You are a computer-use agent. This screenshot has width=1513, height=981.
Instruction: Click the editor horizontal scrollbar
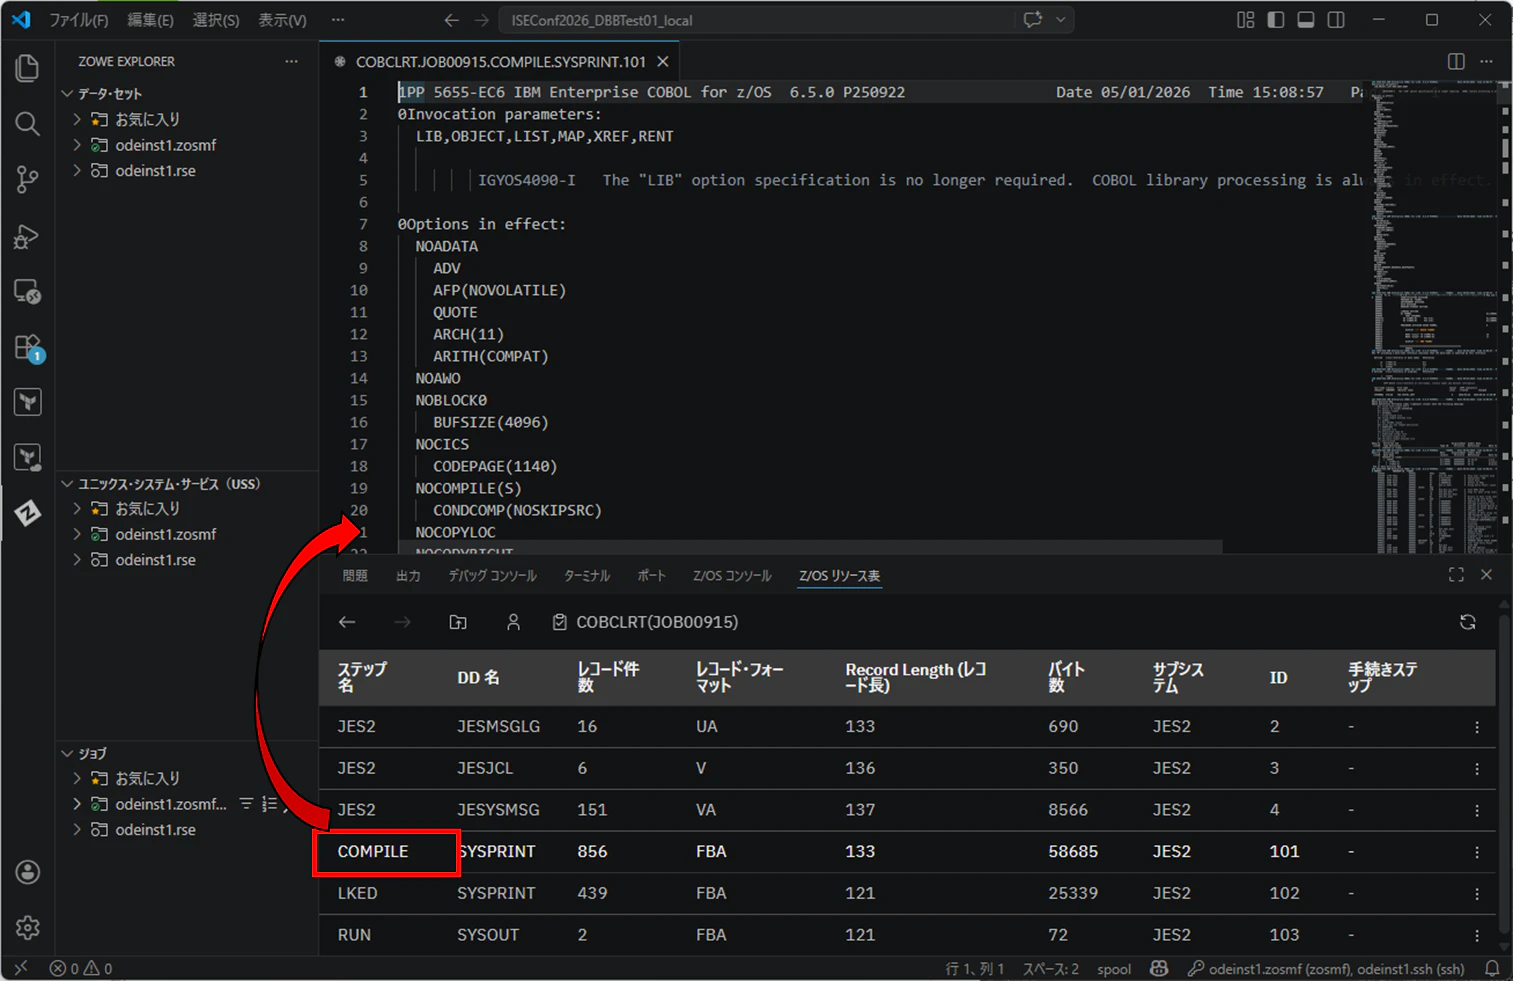pyautogui.click(x=810, y=548)
